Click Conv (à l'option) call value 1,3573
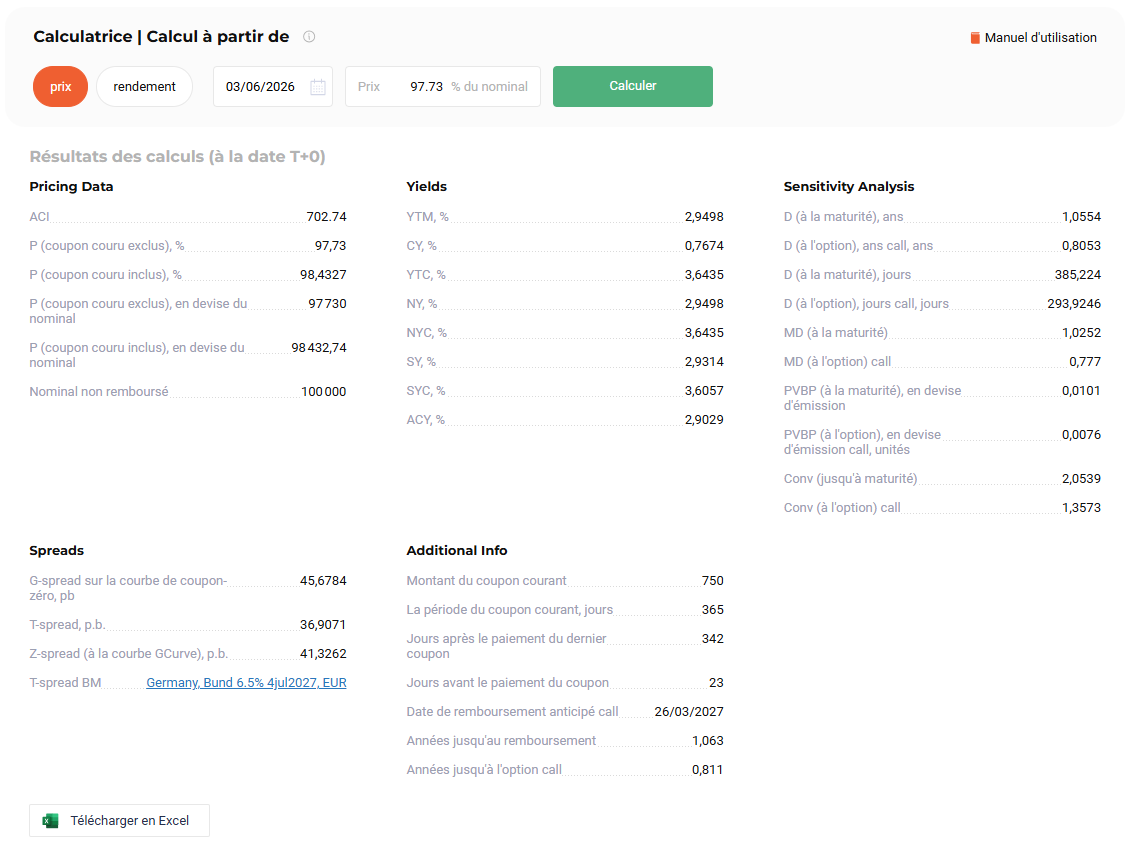The height and width of the screenshot is (844, 1136). (1081, 508)
